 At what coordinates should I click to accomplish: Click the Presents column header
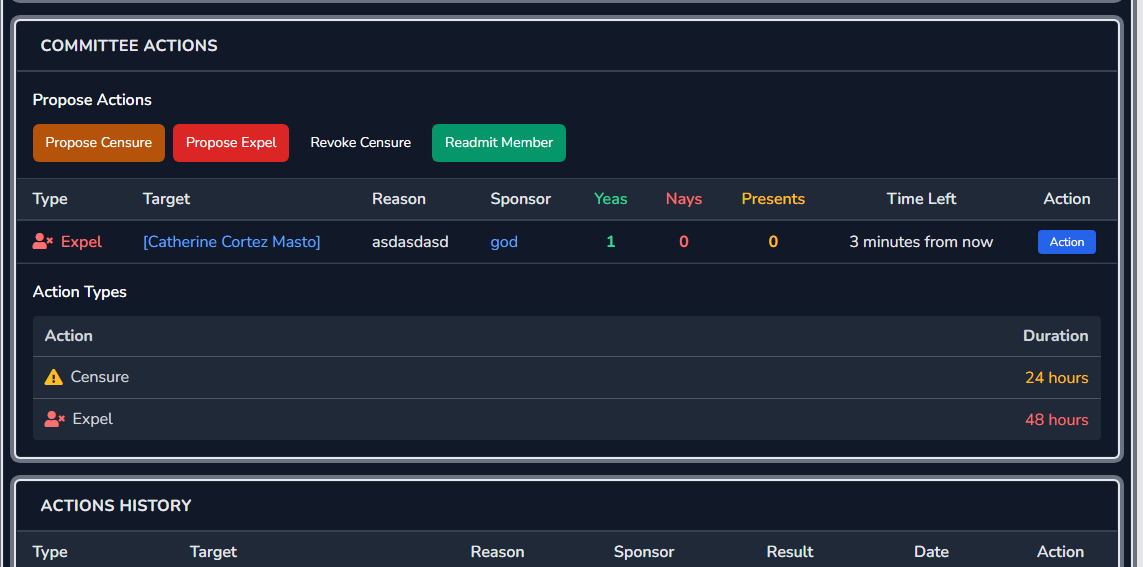coord(773,199)
